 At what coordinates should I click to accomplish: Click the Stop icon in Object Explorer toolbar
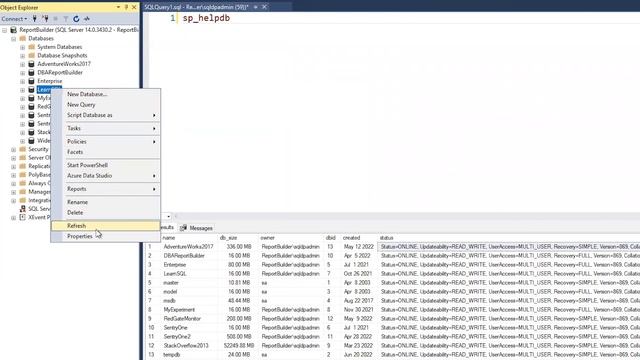(56, 19)
